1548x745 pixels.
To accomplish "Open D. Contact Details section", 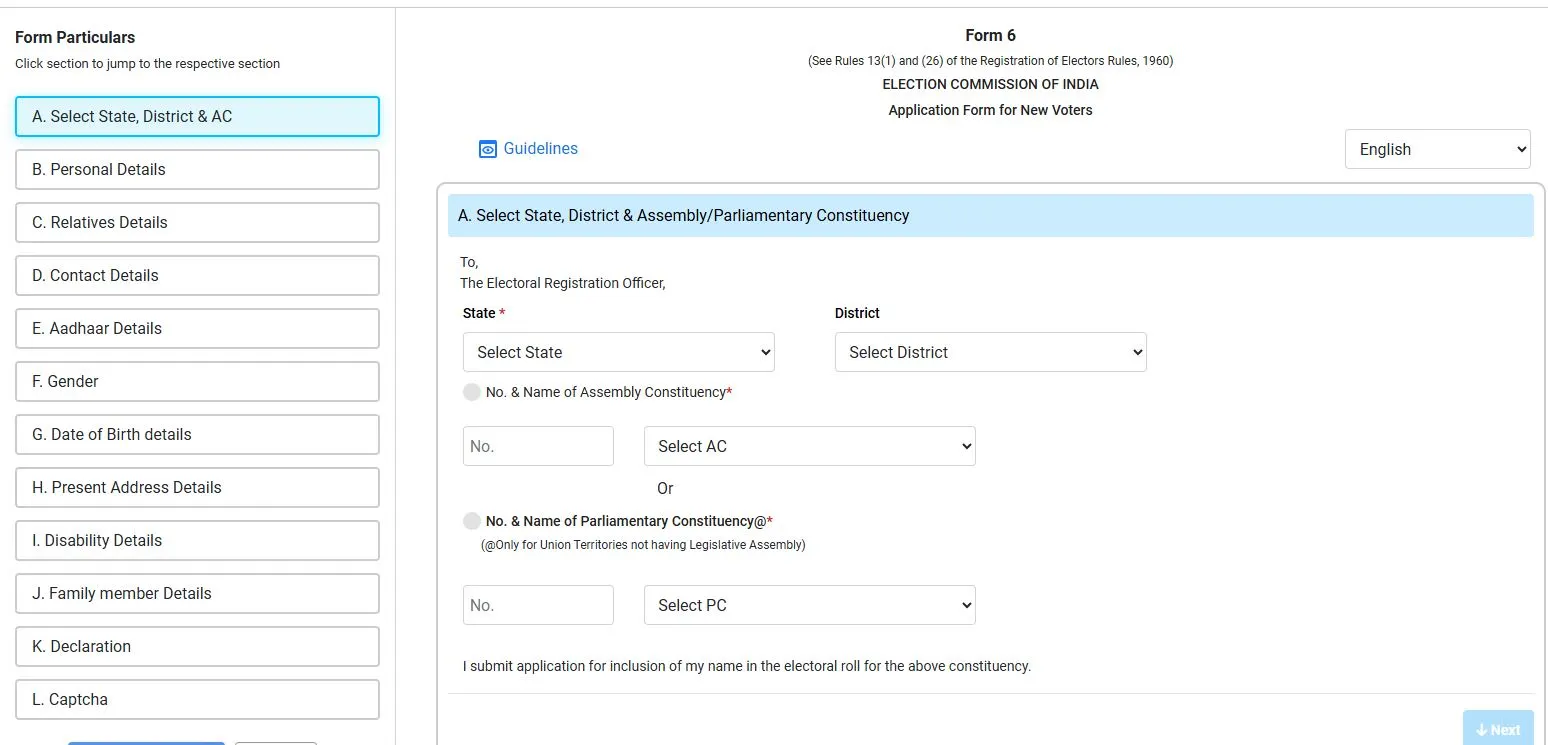I will tap(197, 275).
